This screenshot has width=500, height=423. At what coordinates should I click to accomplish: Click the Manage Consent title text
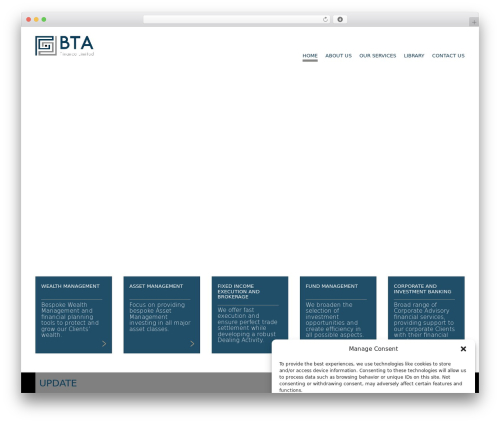(x=373, y=349)
